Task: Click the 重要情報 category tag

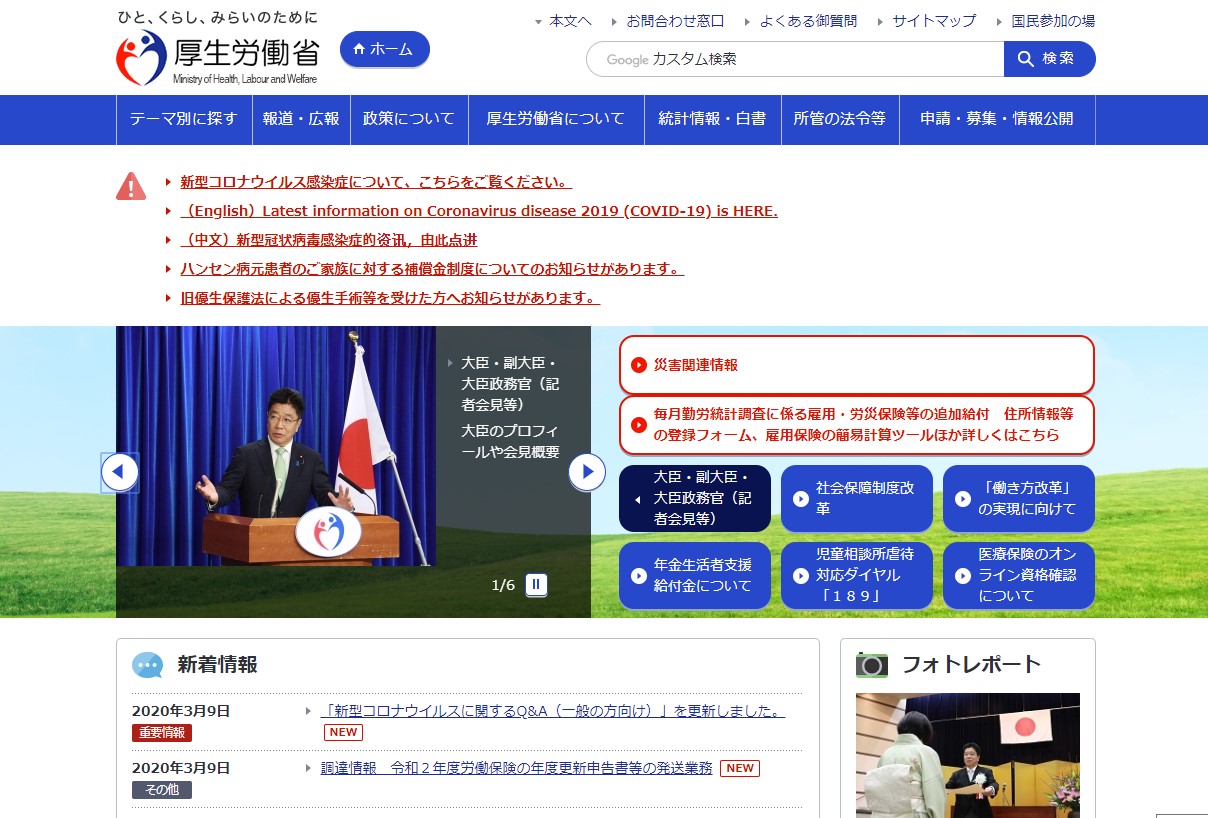Action: (x=162, y=733)
